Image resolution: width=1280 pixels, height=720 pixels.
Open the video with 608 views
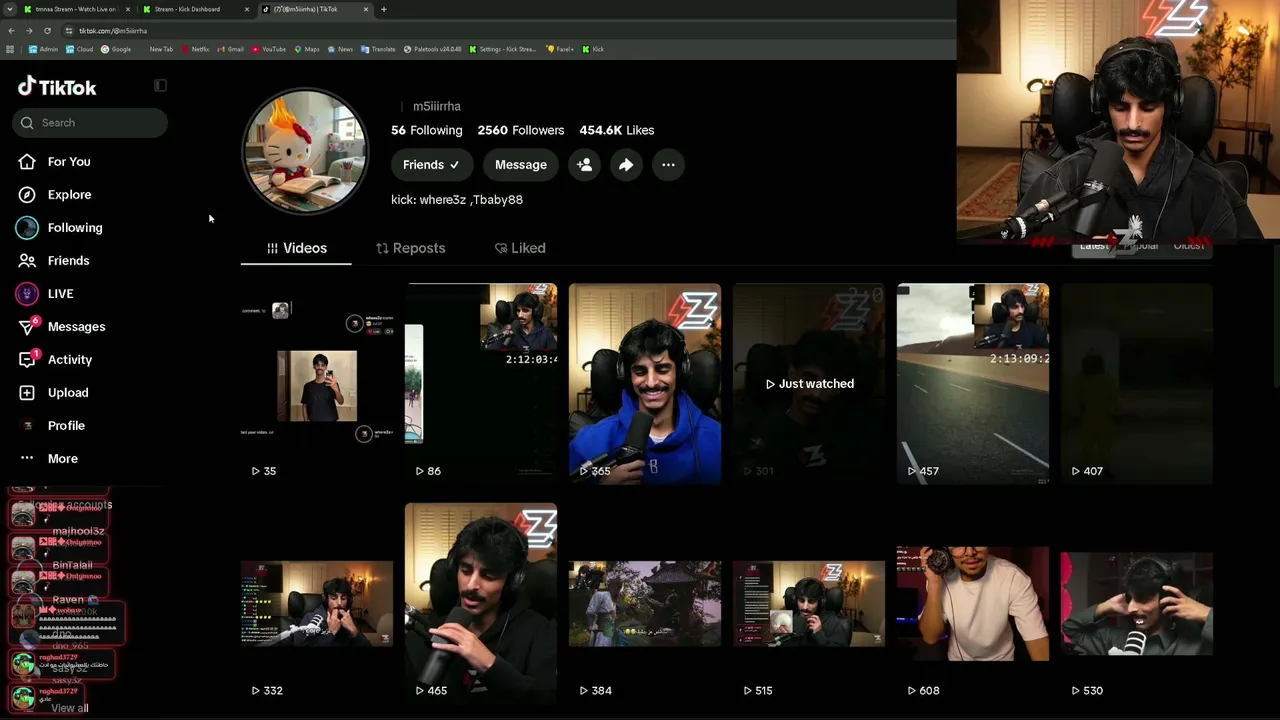pos(973,603)
